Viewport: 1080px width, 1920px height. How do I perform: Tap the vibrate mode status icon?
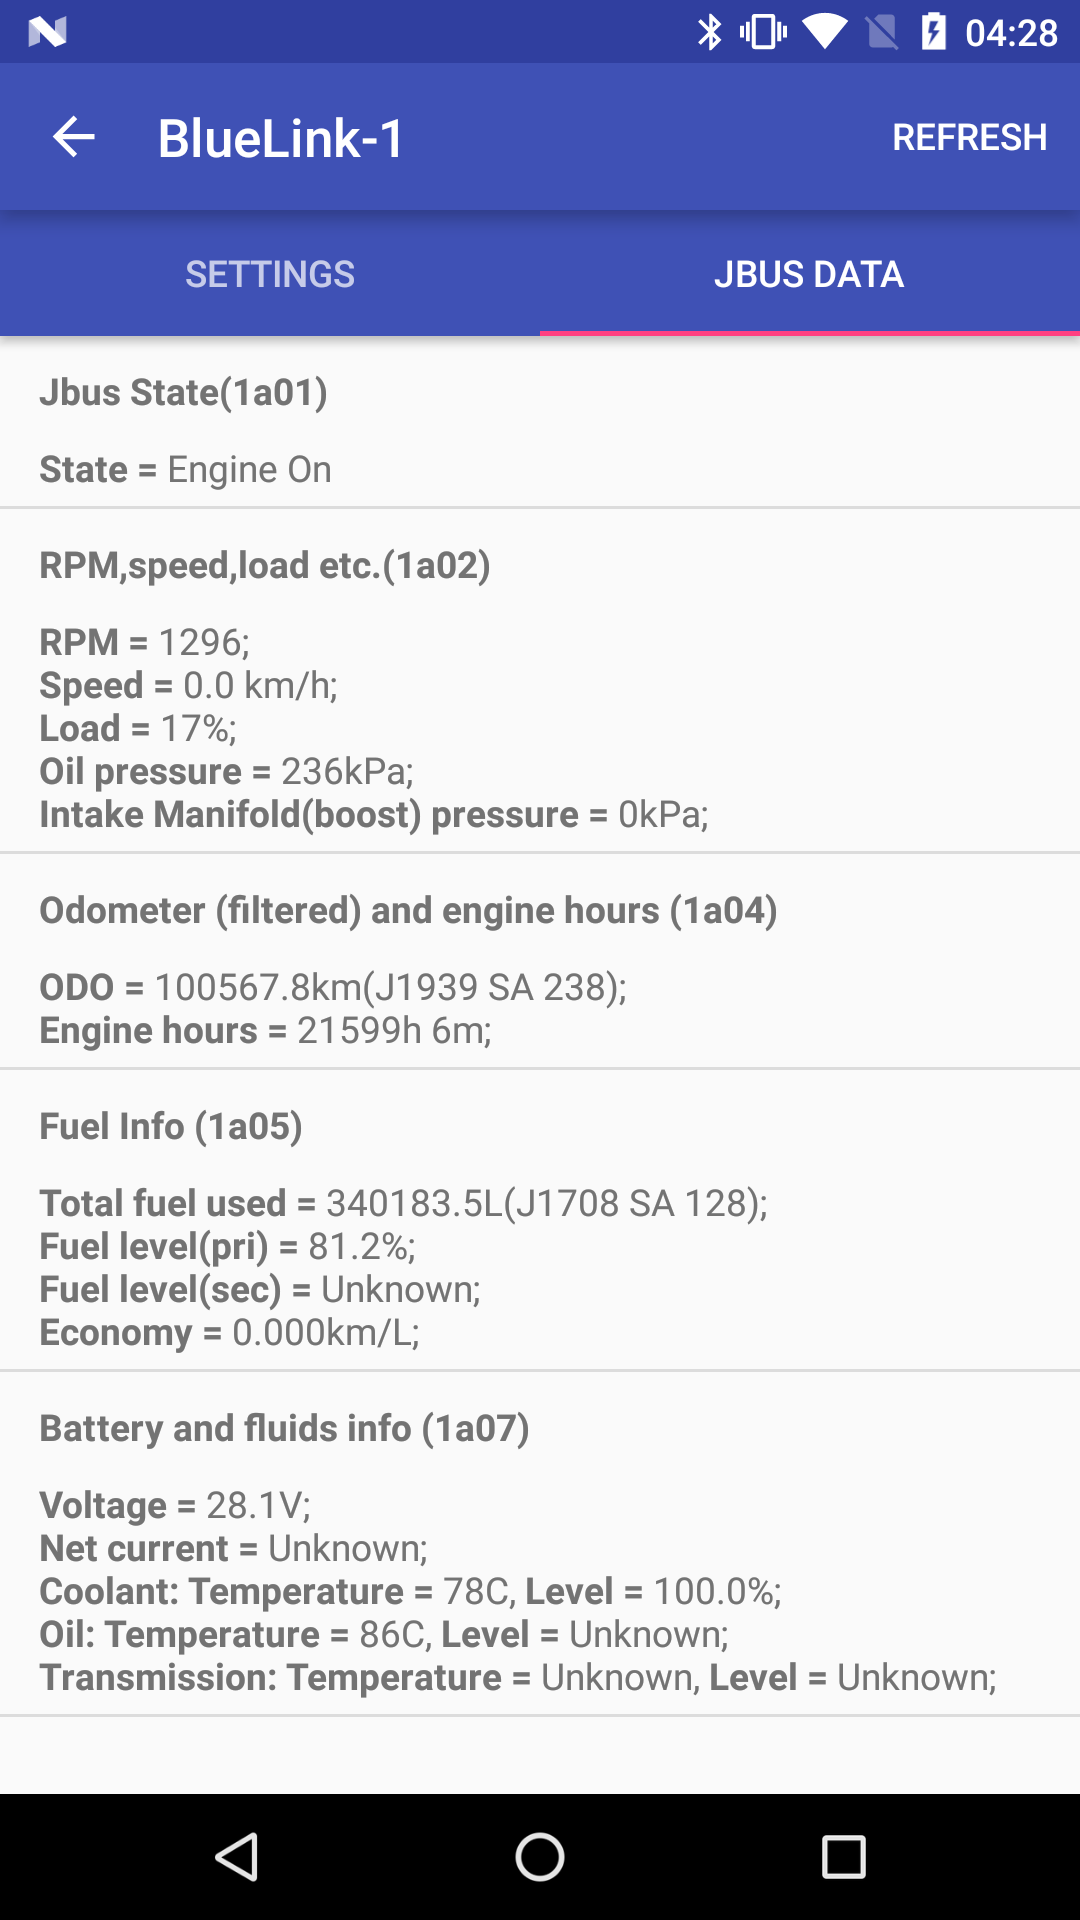pos(763,32)
